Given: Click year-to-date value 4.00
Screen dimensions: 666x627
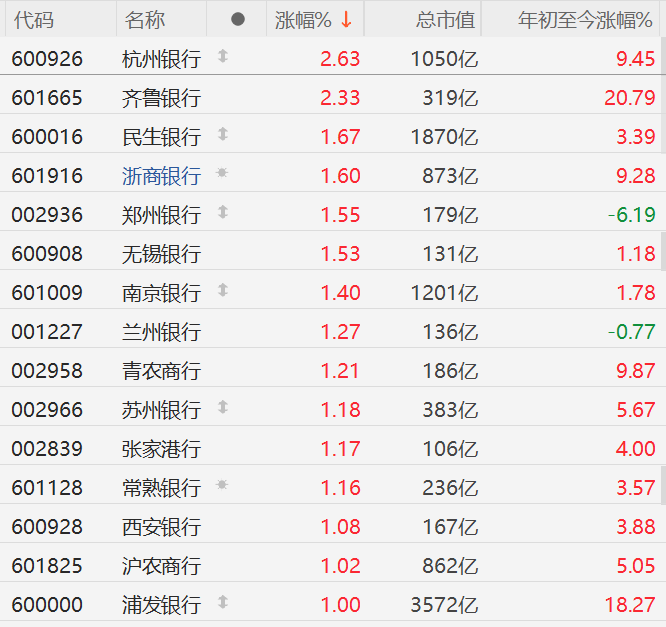Looking at the screenshot, I should (x=635, y=449).
